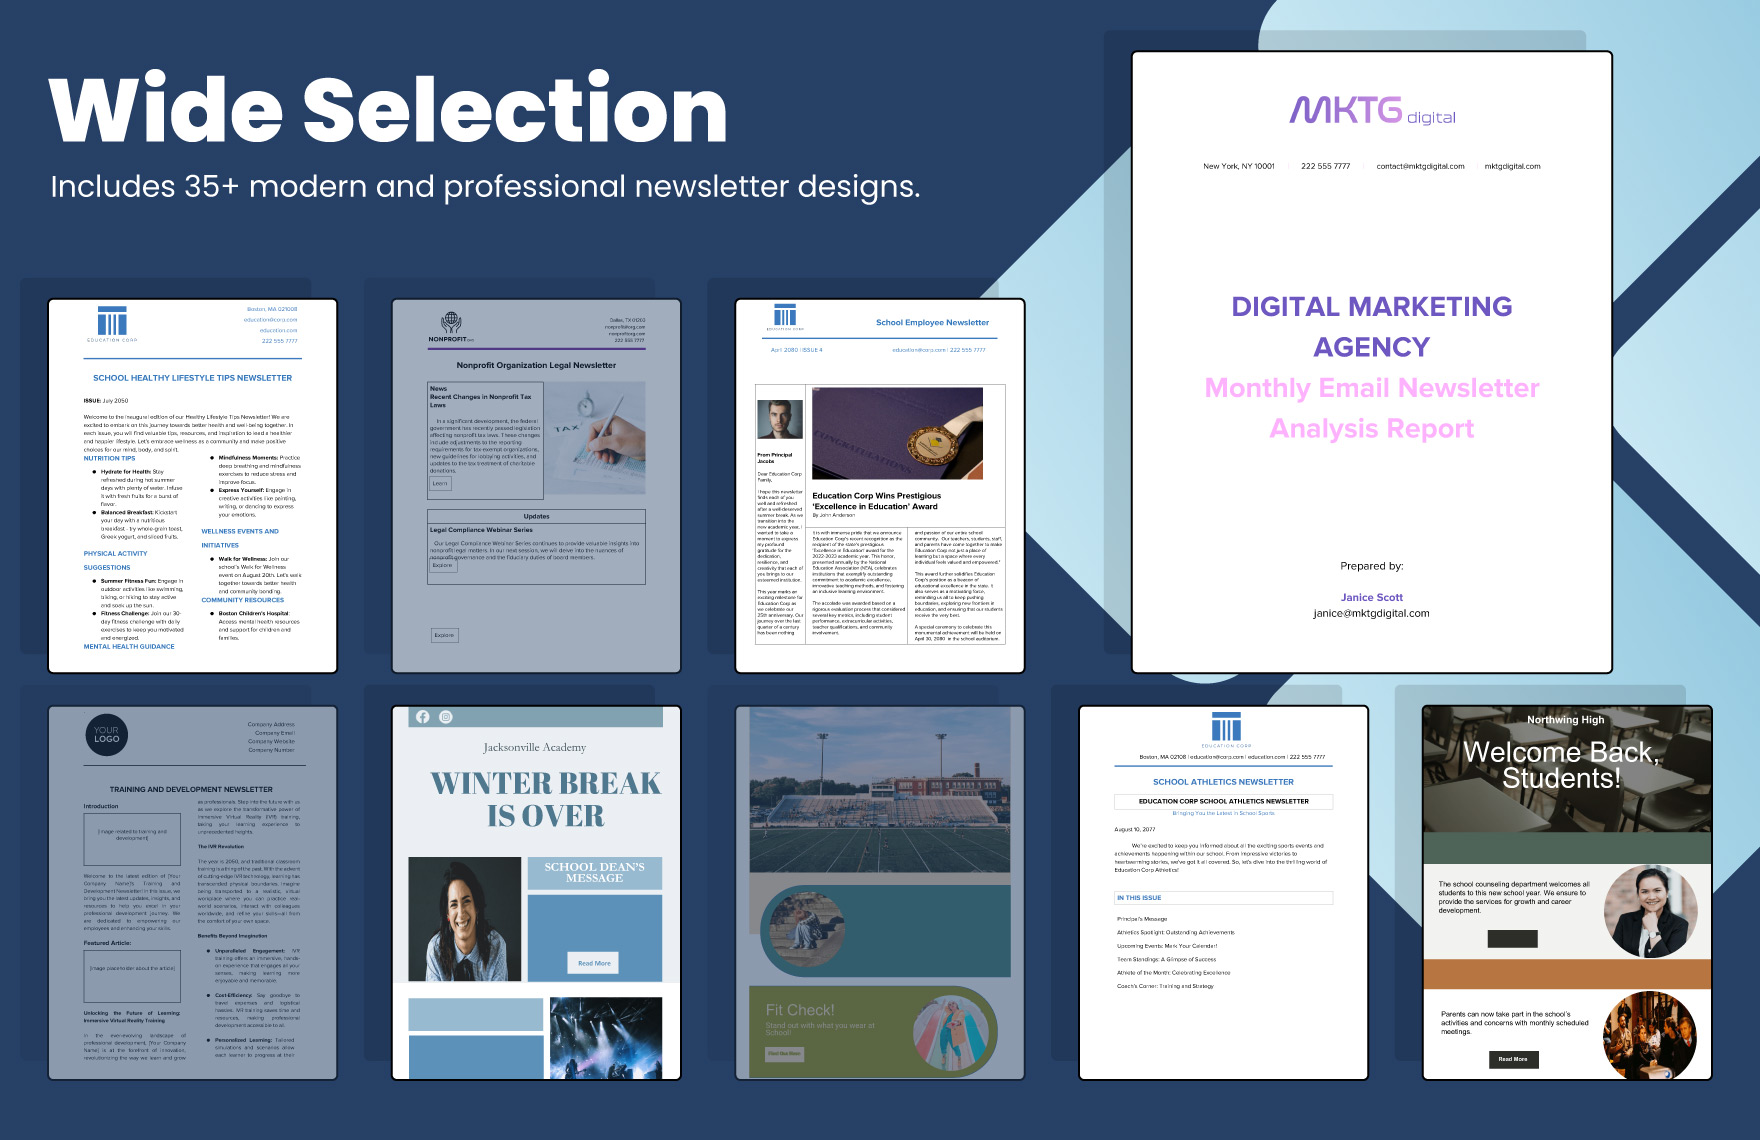The width and height of the screenshot is (1760, 1140).
Task: Click the 'IN THIS ISSUE' section header
Action: [x=1139, y=898]
